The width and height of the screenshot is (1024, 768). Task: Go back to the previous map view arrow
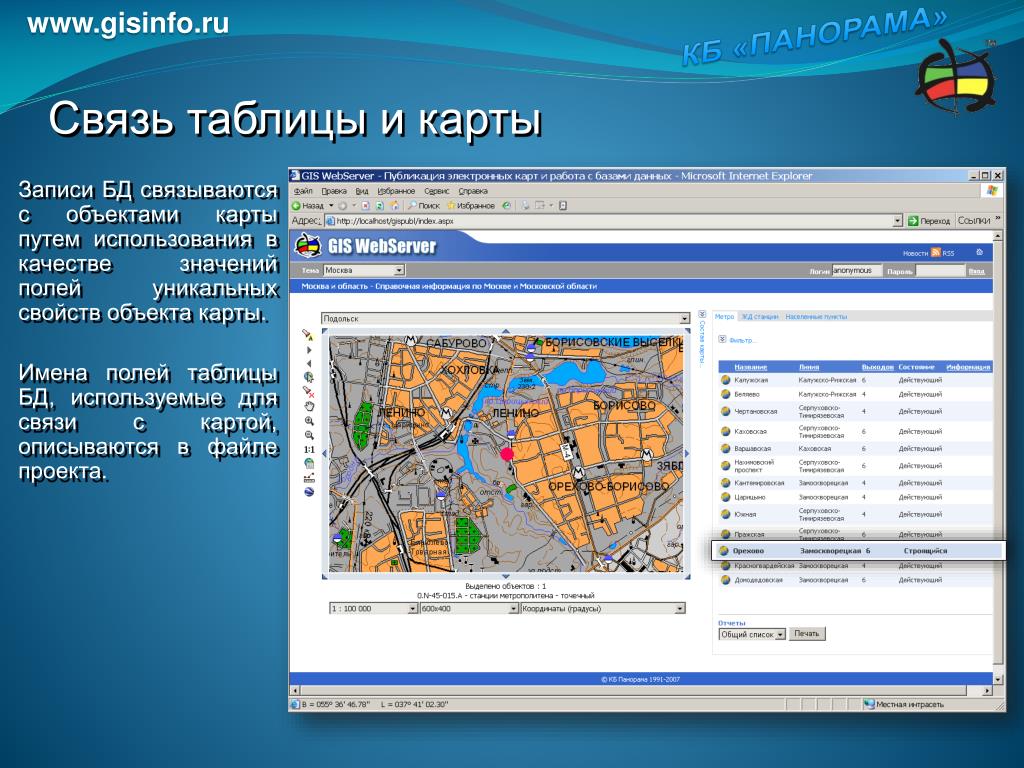pos(309,364)
